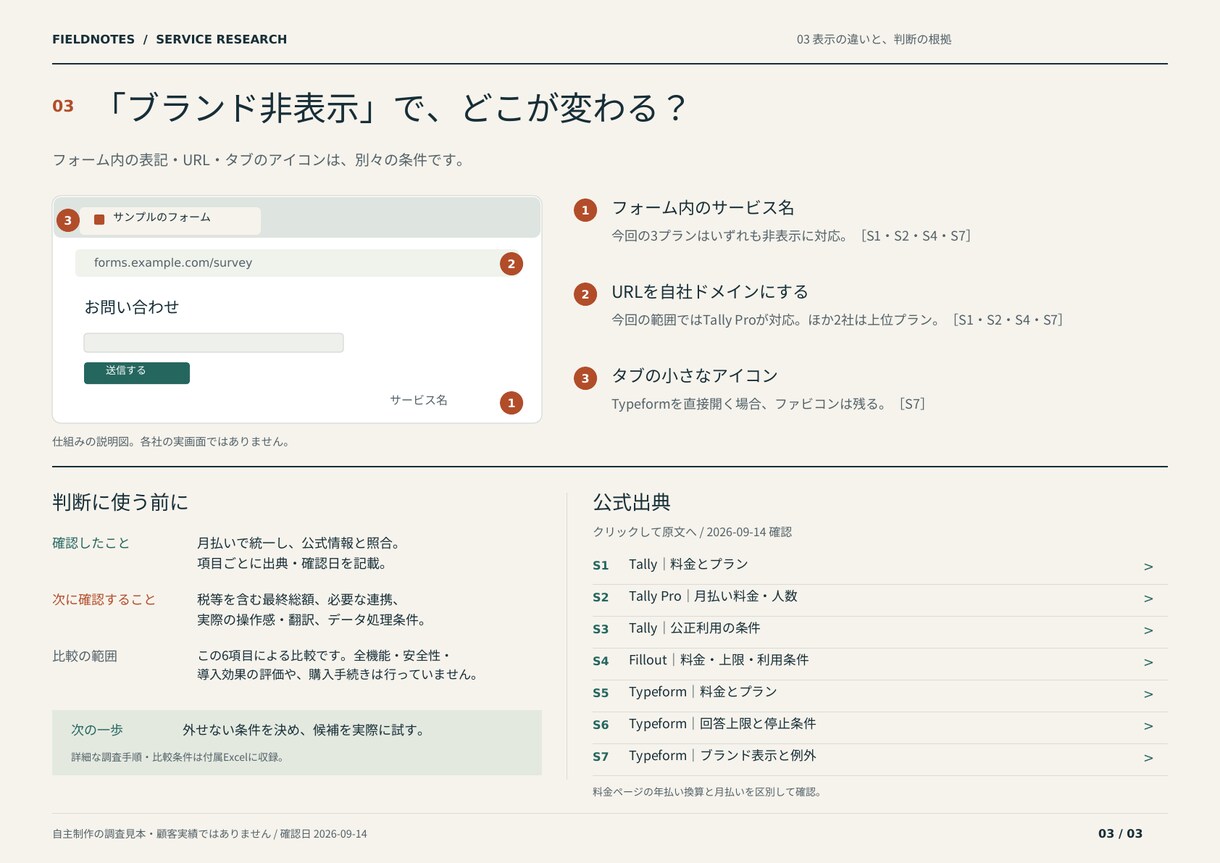The height and width of the screenshot is (863, 1220).
Task: Click the main title 「ブランド非表示」で、どこが変わる？
Action: [396, 107]
